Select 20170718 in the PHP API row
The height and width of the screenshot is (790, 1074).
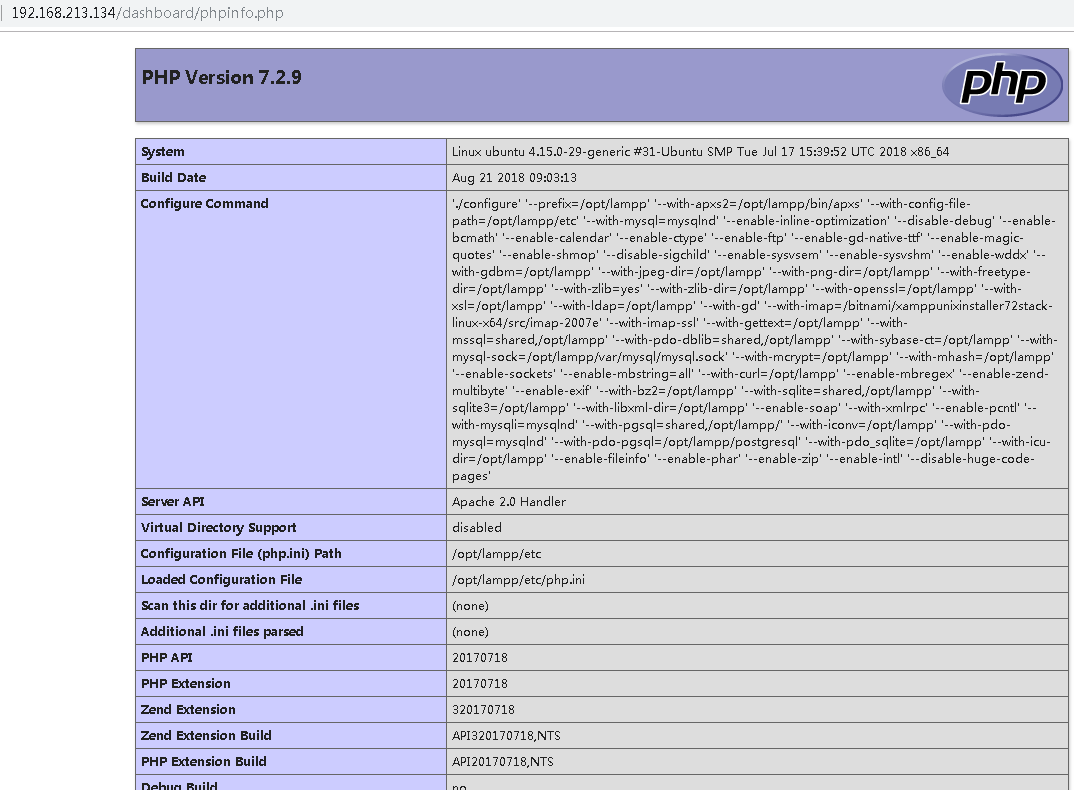point(479,658)
